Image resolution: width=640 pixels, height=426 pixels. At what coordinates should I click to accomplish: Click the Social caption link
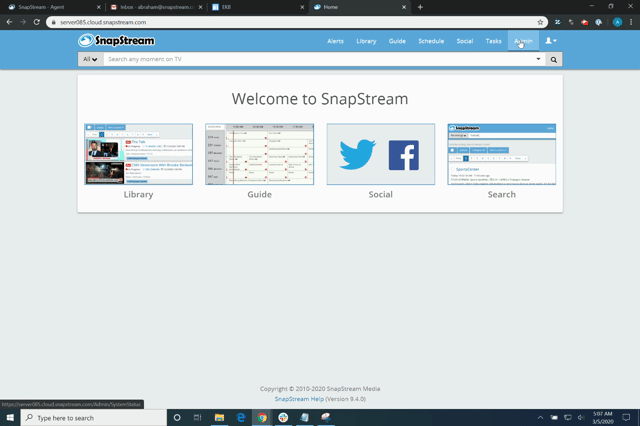380,195
